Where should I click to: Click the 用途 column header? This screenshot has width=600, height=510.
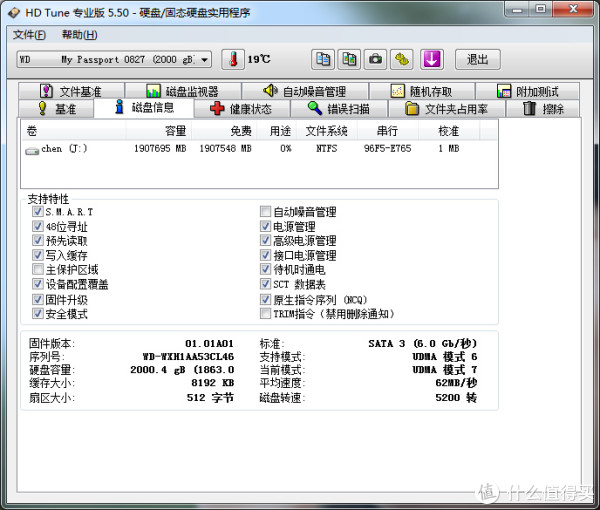click(276, 131)
